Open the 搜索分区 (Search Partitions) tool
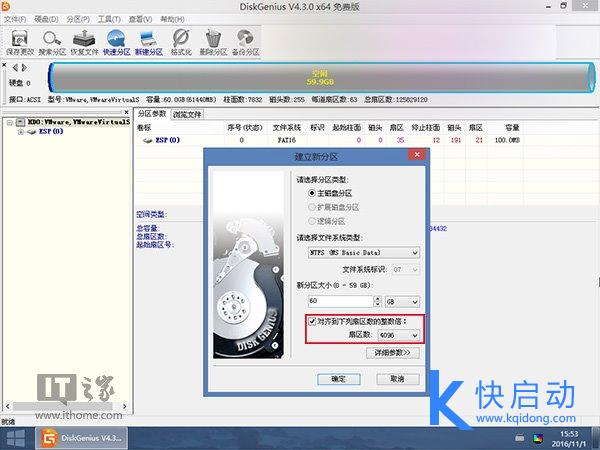The width and height of the screenshot is (600, 450). click(x=52, y=42)
